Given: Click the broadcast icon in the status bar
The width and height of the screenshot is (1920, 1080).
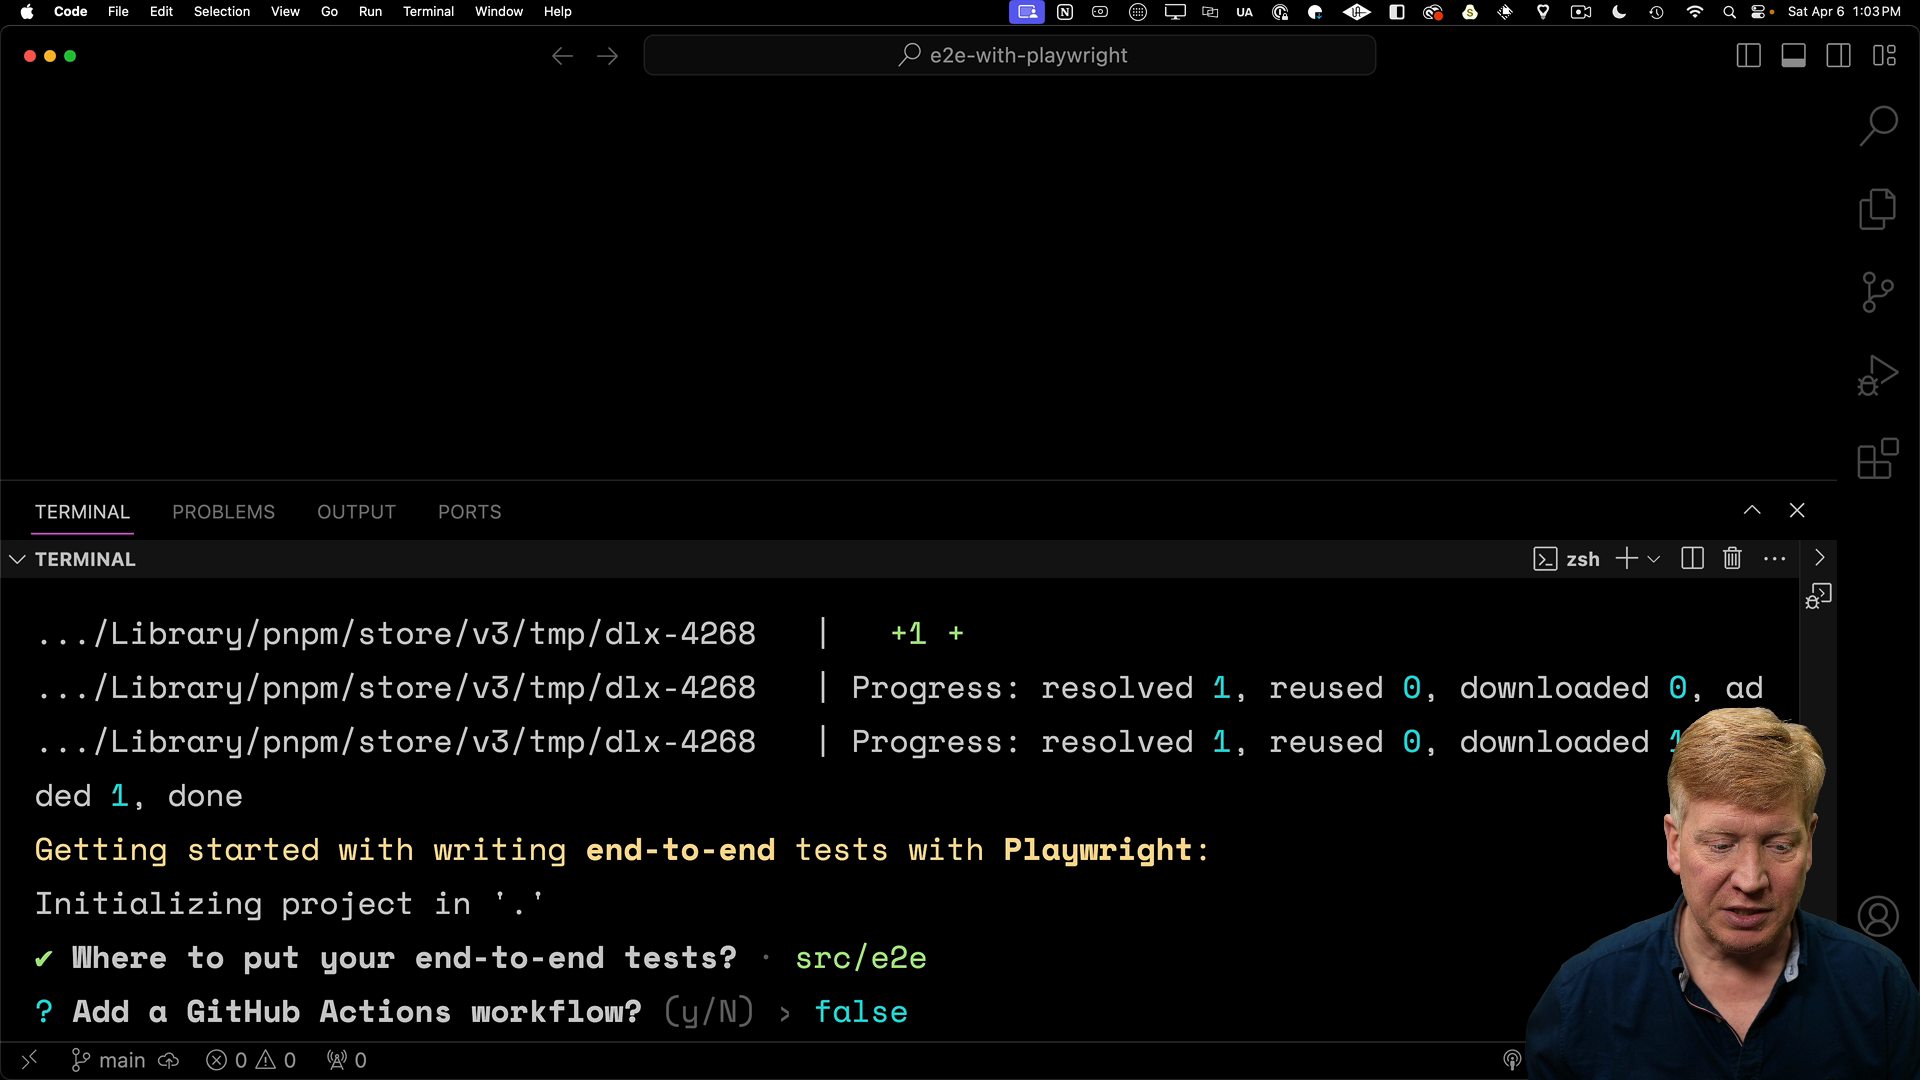Looking at the screenshot, I should coord(1512,1060).
